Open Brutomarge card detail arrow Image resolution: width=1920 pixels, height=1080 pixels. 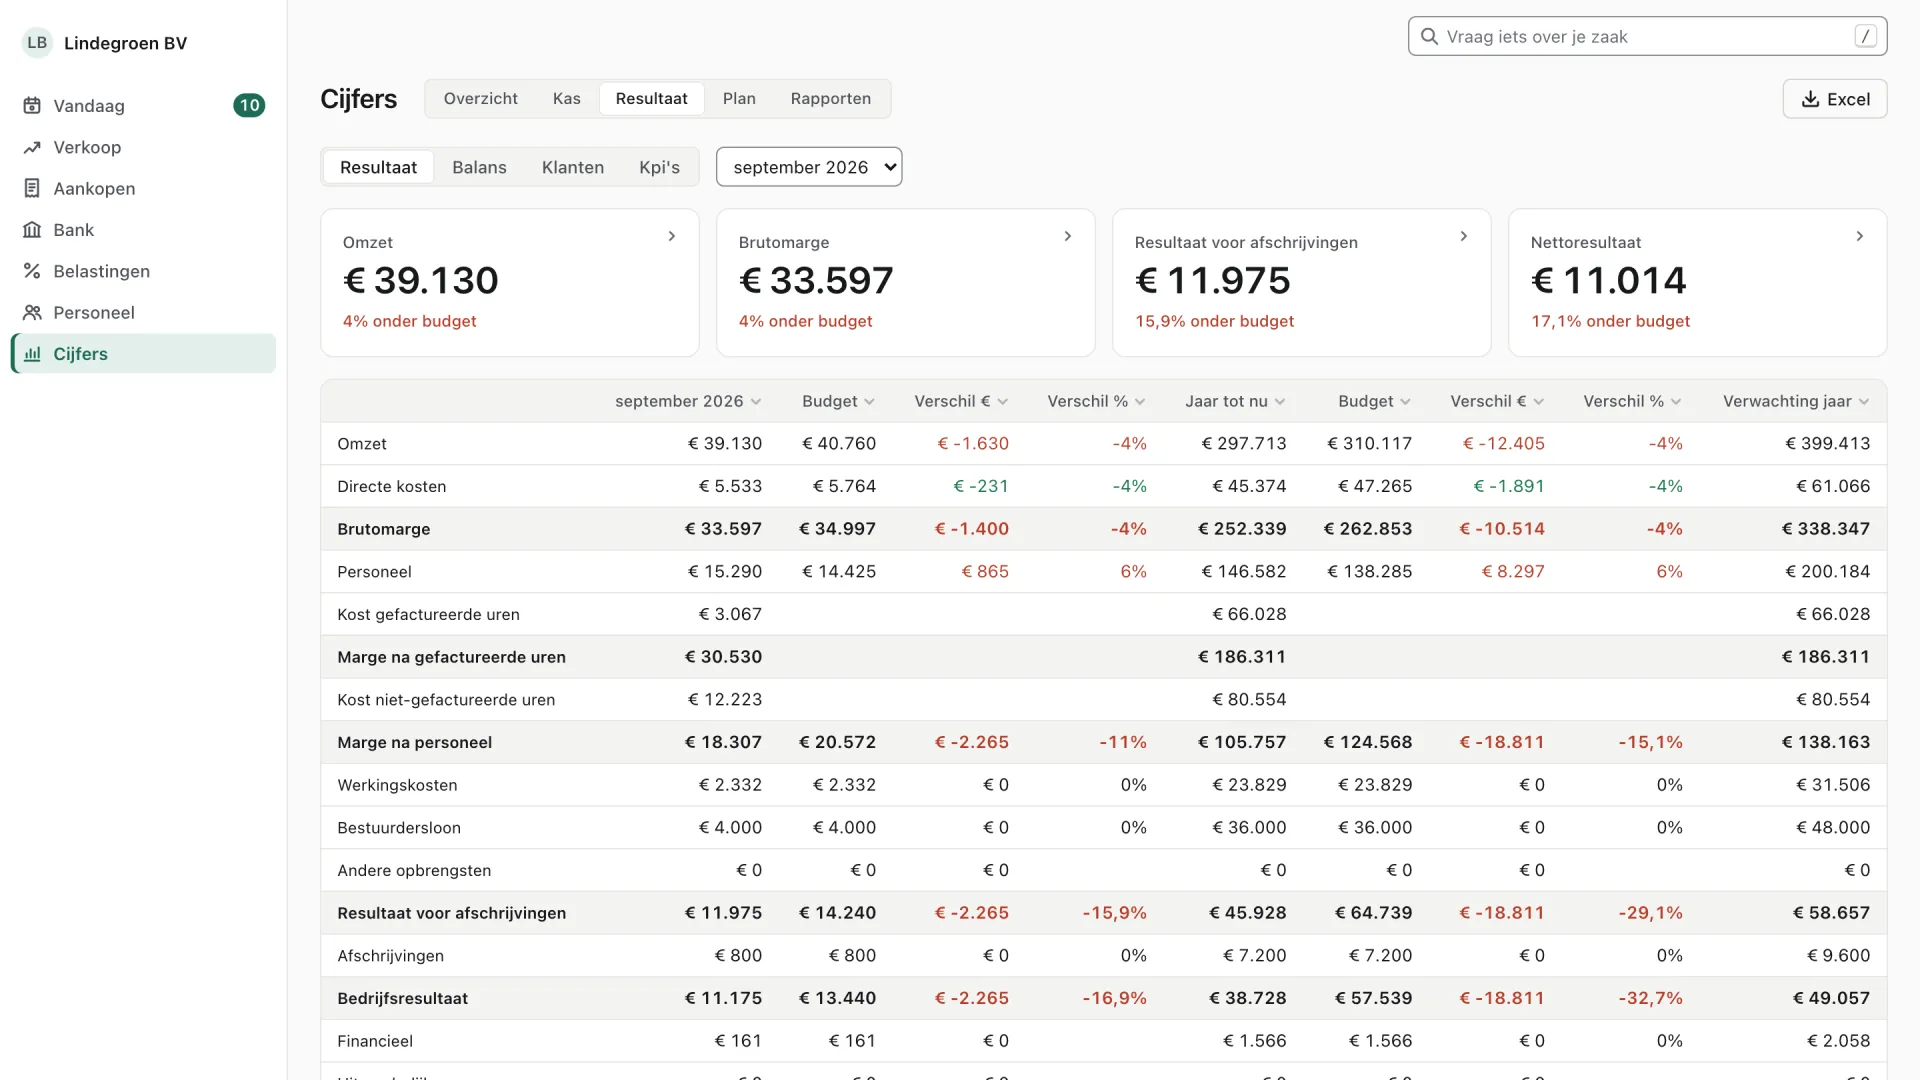pos(1068,237)
